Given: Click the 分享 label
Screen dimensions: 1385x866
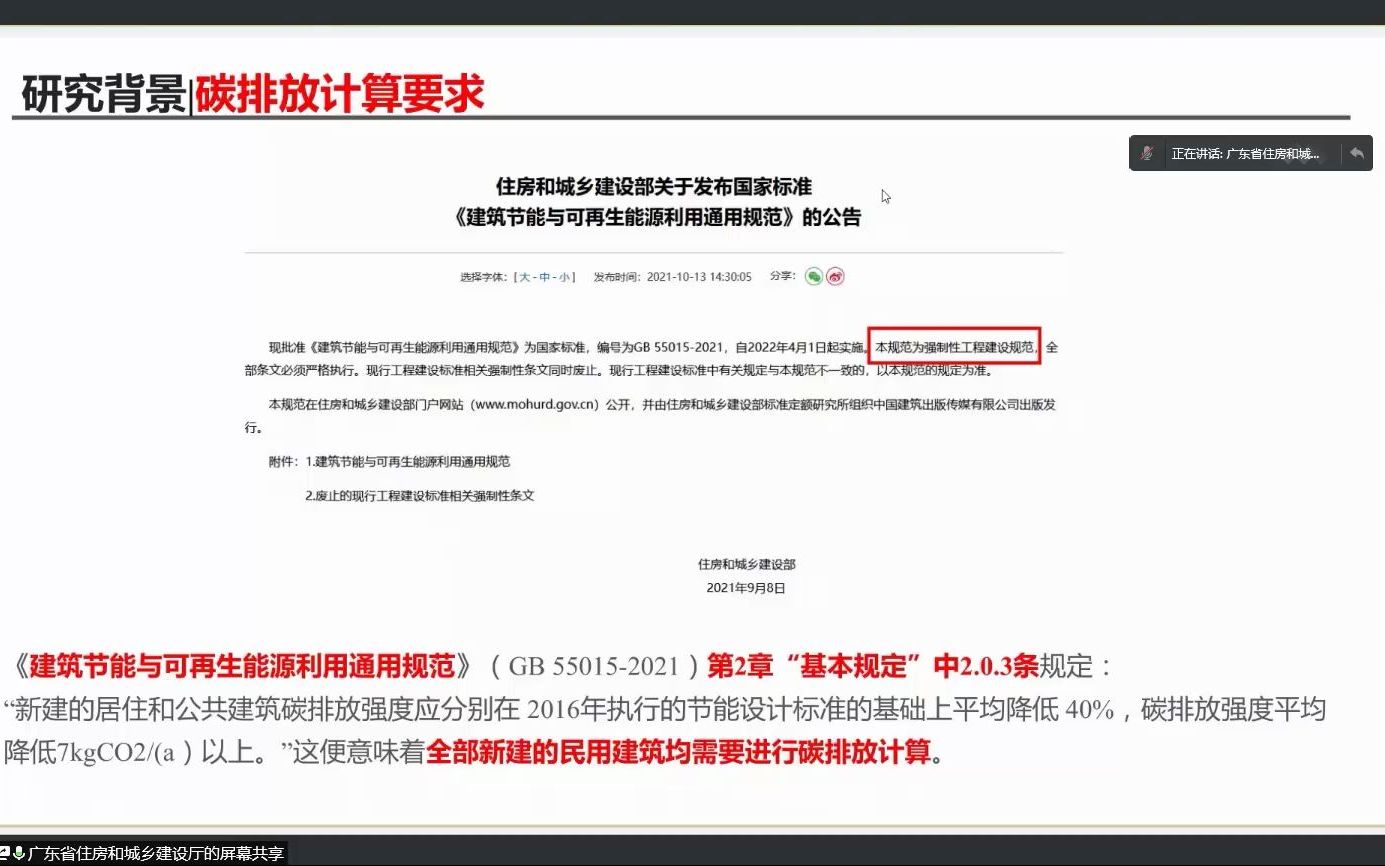Looking at the screenshot, I should [782, 276].
